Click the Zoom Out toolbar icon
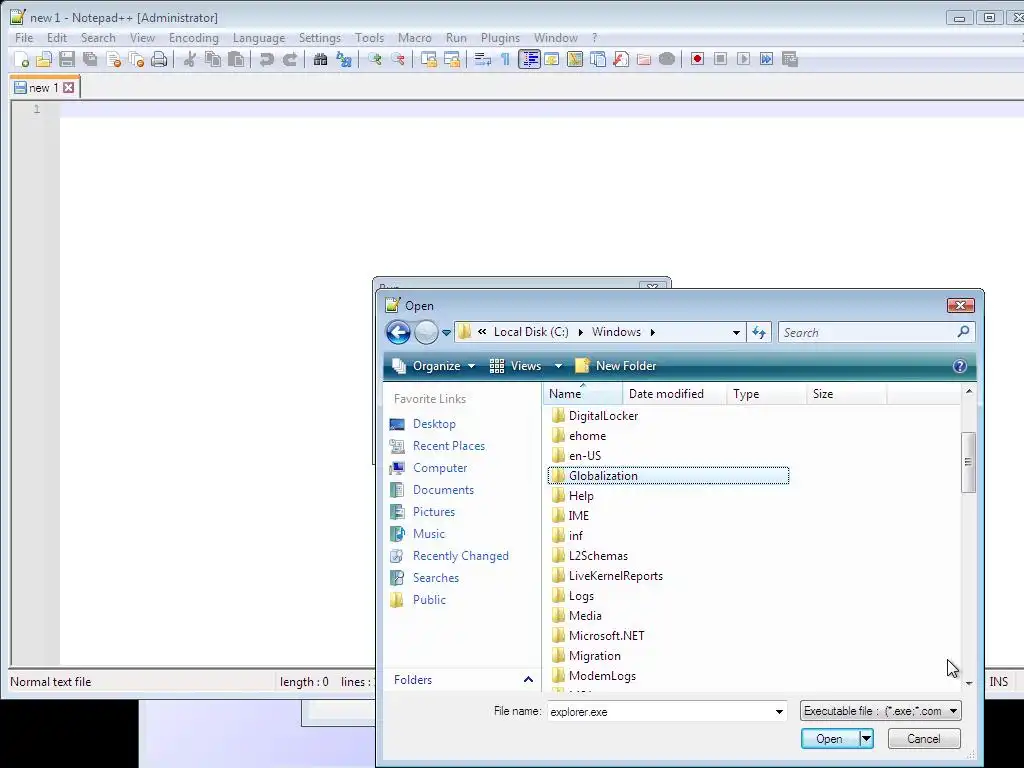 click(398, 59)
